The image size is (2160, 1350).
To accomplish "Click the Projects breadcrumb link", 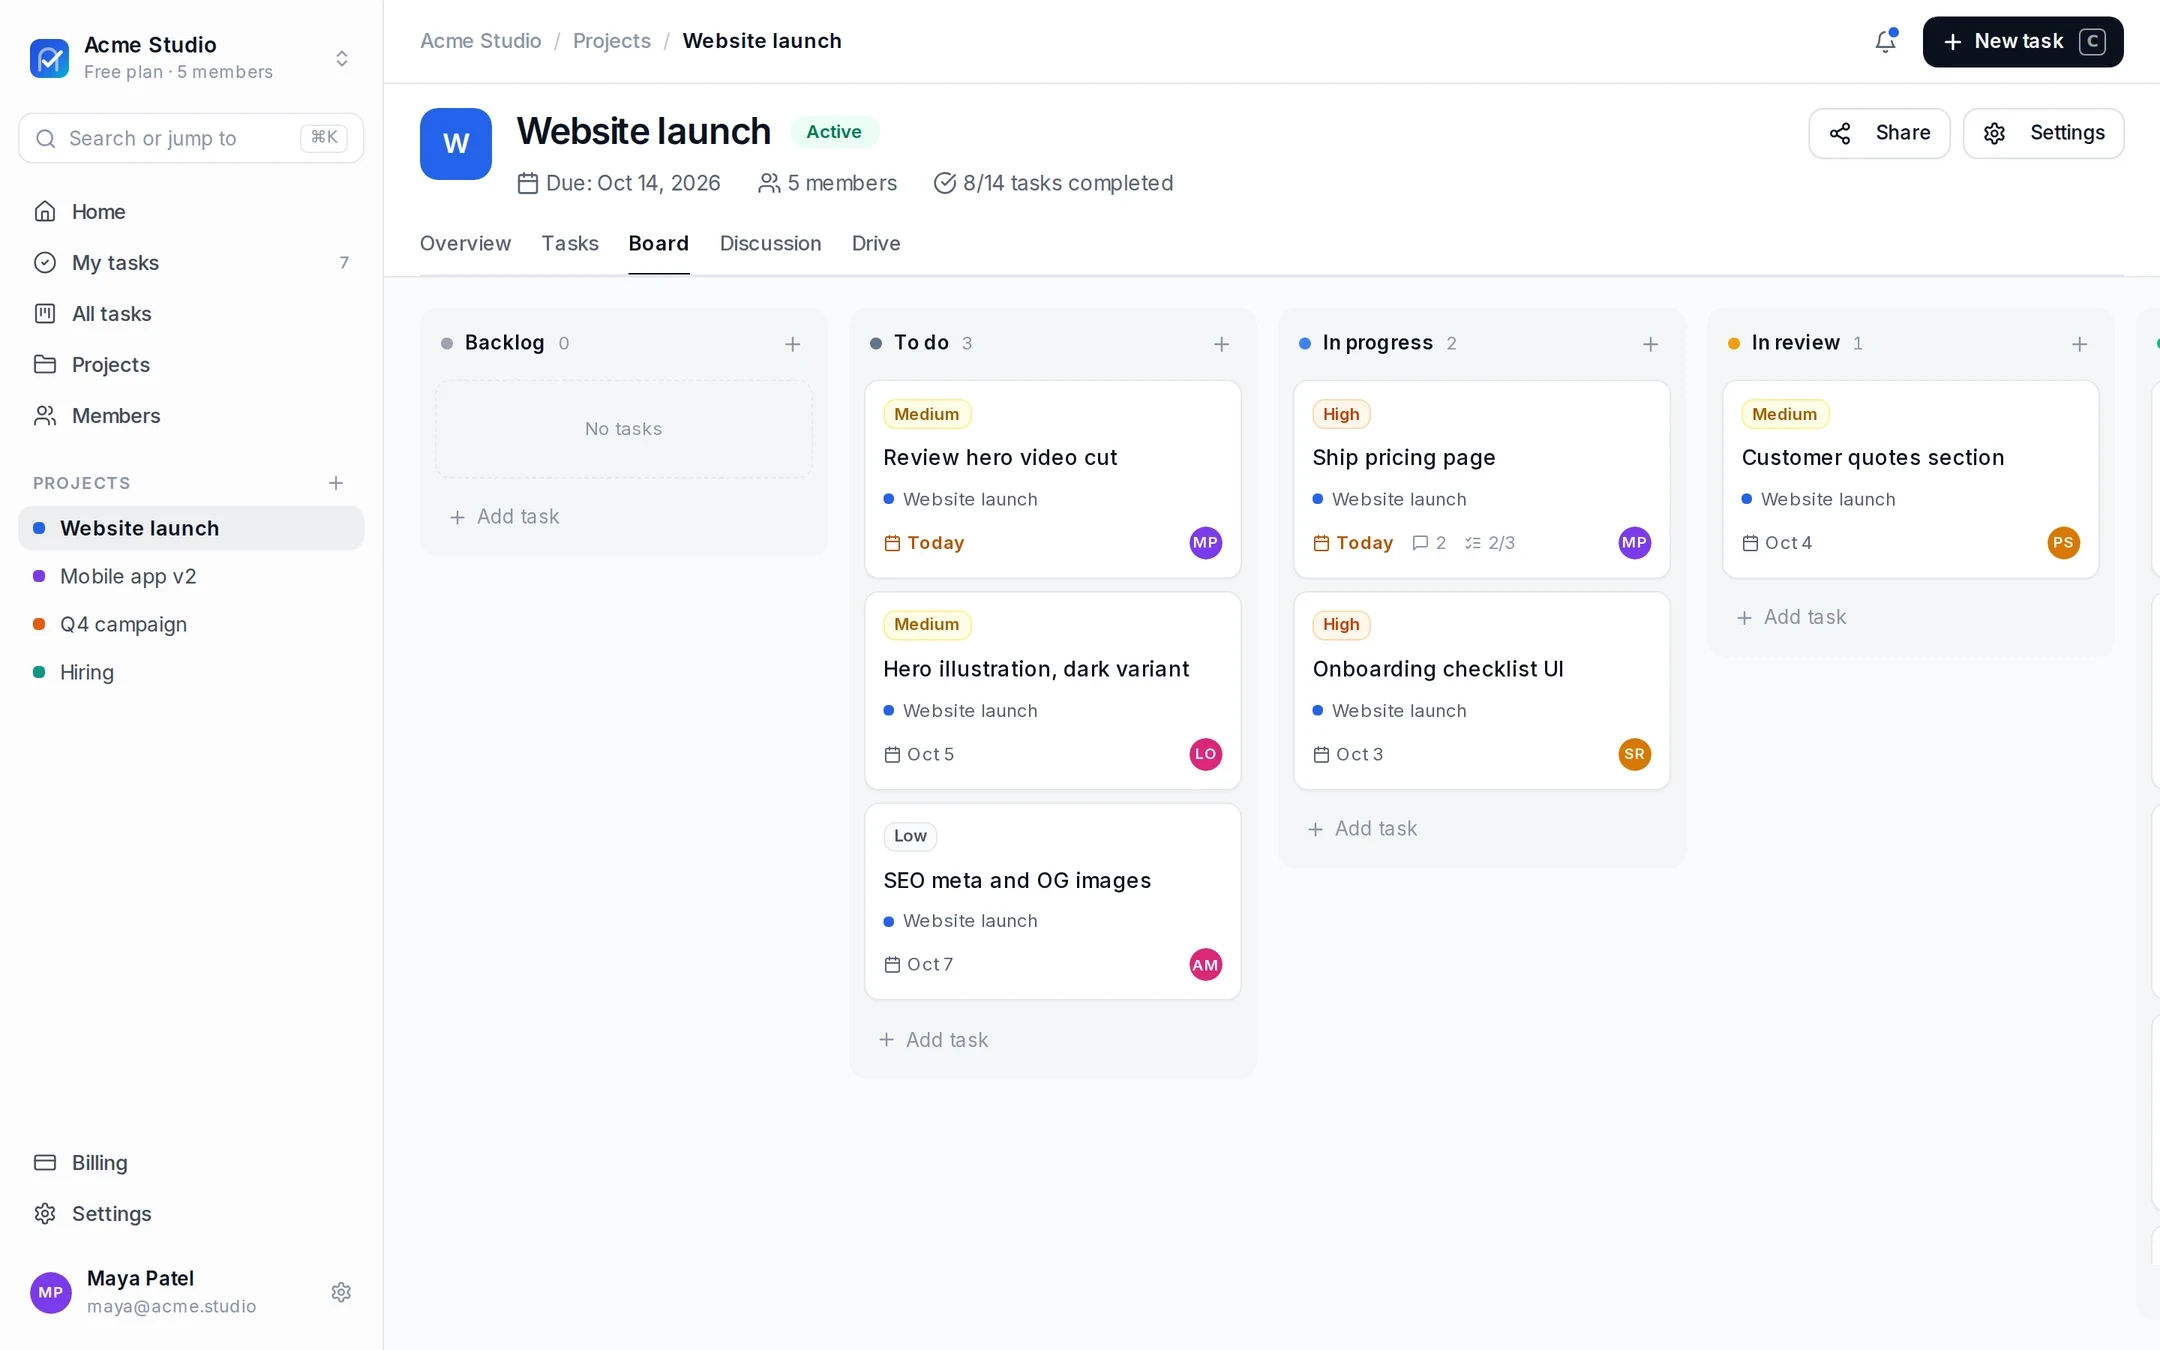I will [612, 41].
